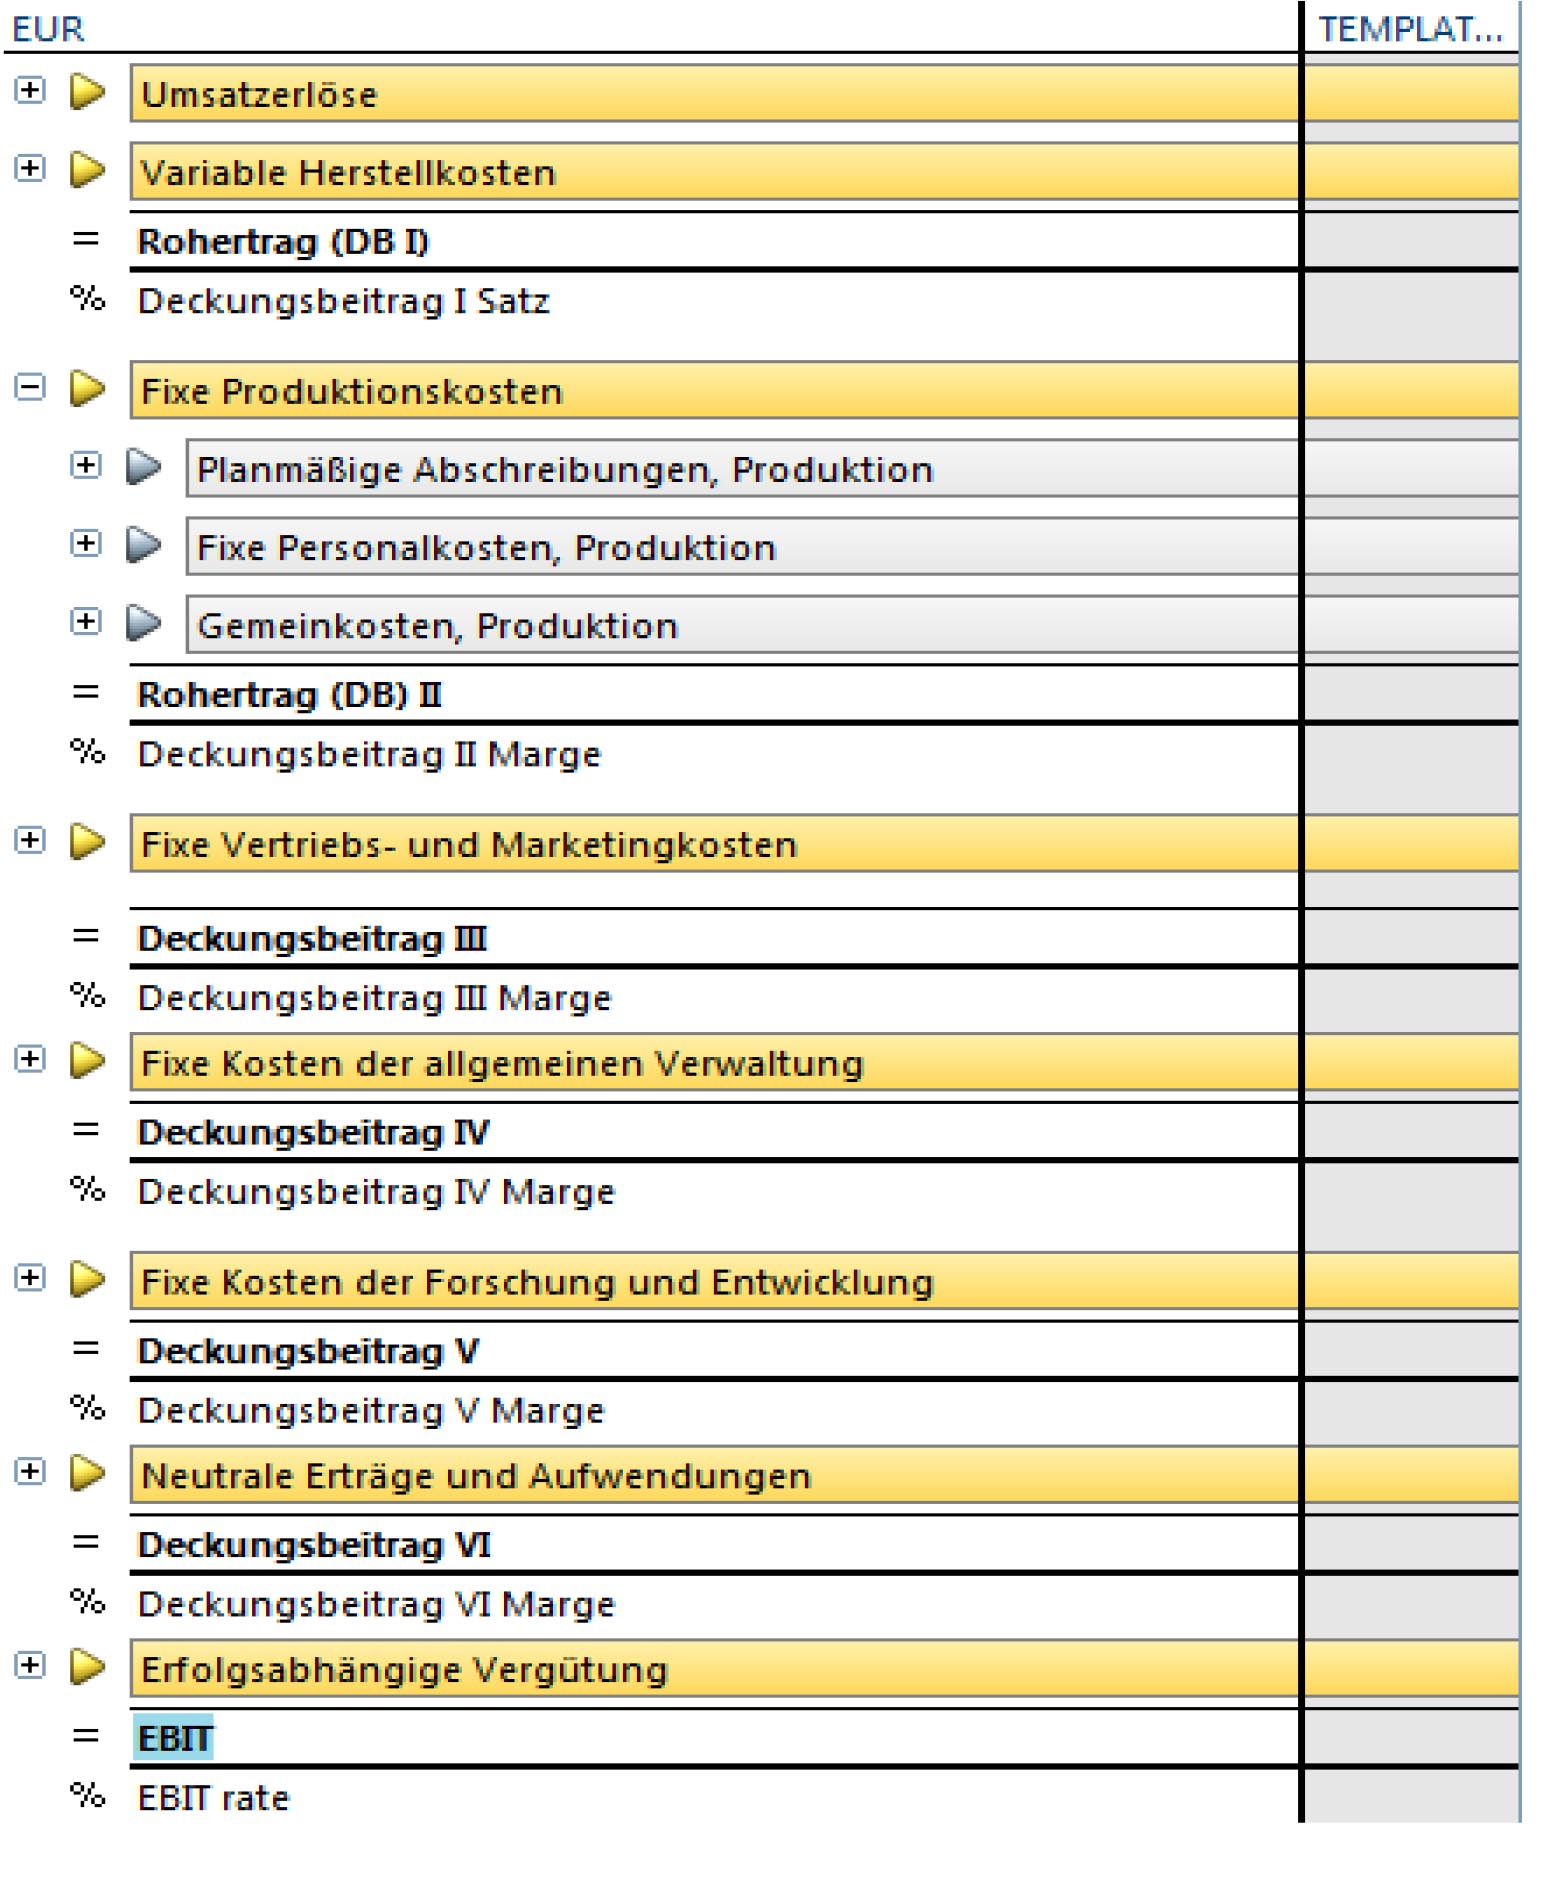The image size is (1568, 1892).
Task: Click the TEMPLAT... column header
Action: 1410,29
